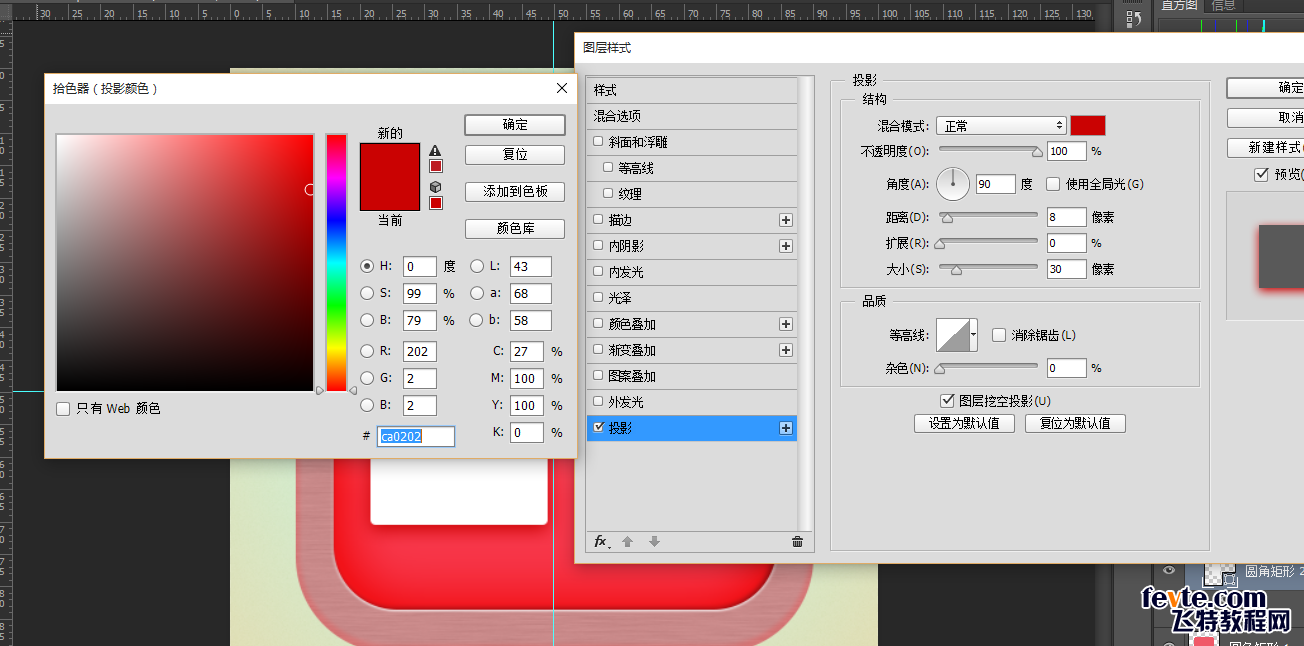
Task: Click 取消 in Layer Style dialog
Action: [x=1265, y=118]
